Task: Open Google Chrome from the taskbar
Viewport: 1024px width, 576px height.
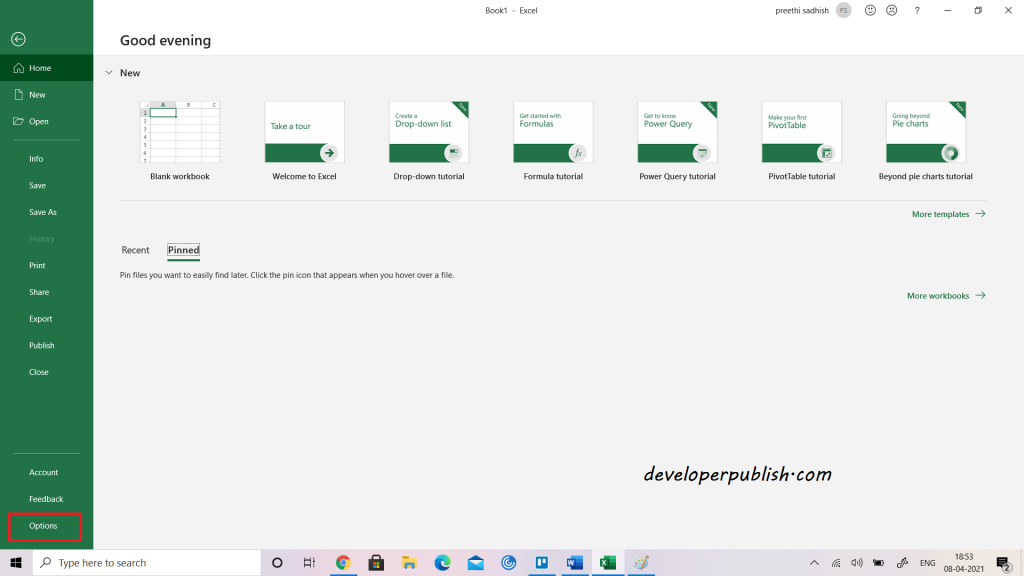Action: (x=343, y=562)
